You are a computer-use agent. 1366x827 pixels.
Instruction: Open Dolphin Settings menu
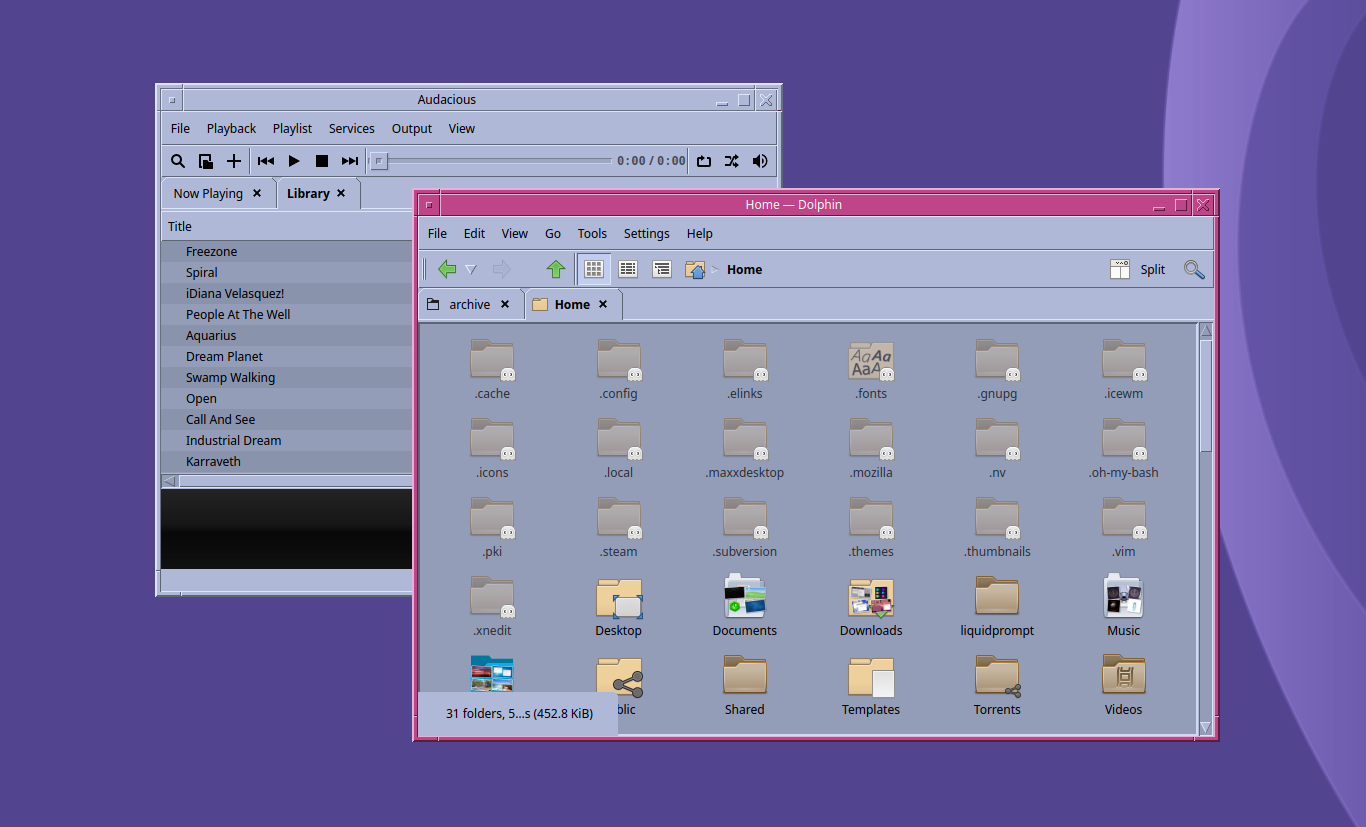647,234
